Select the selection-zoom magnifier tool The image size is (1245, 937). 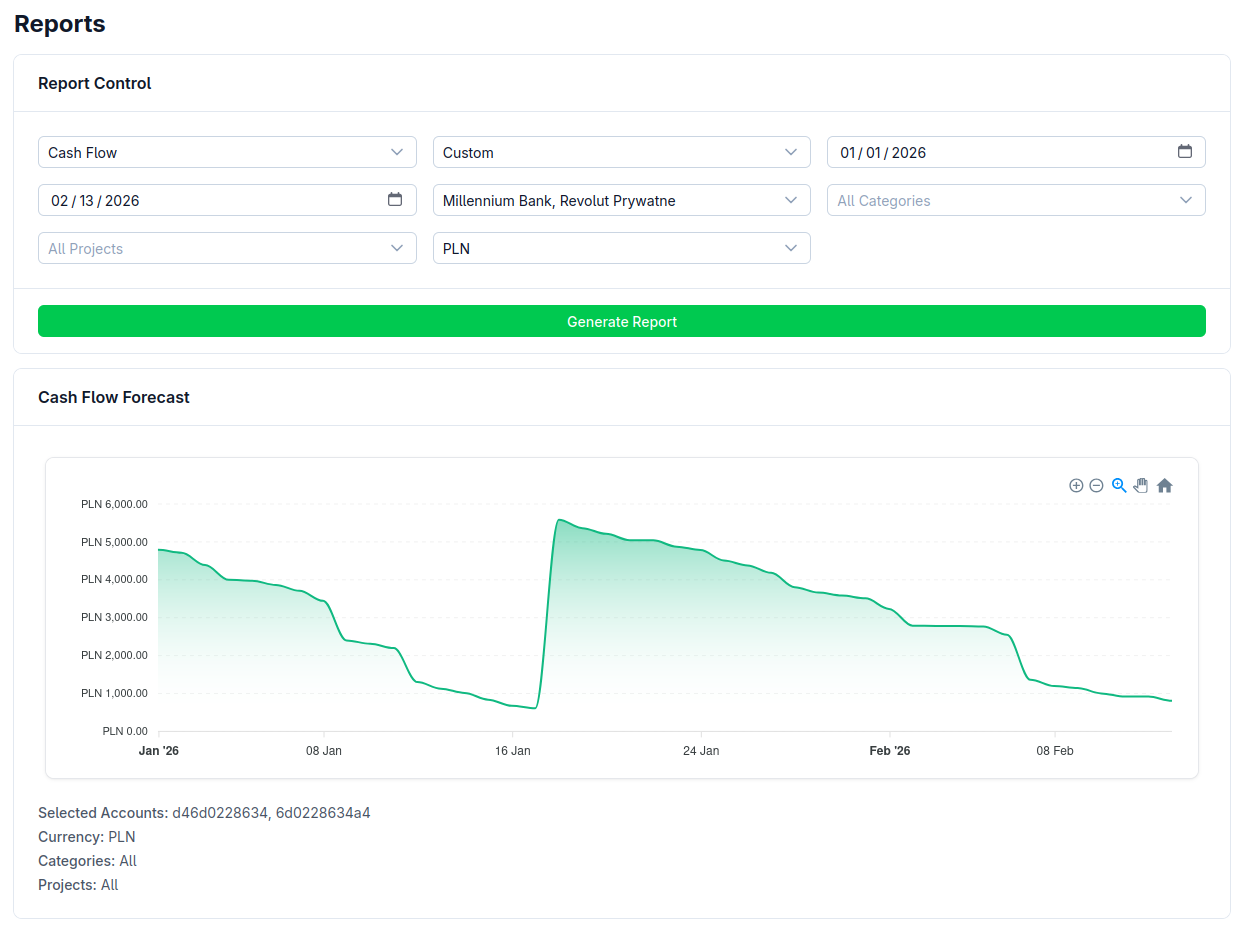click(1119, 485)
